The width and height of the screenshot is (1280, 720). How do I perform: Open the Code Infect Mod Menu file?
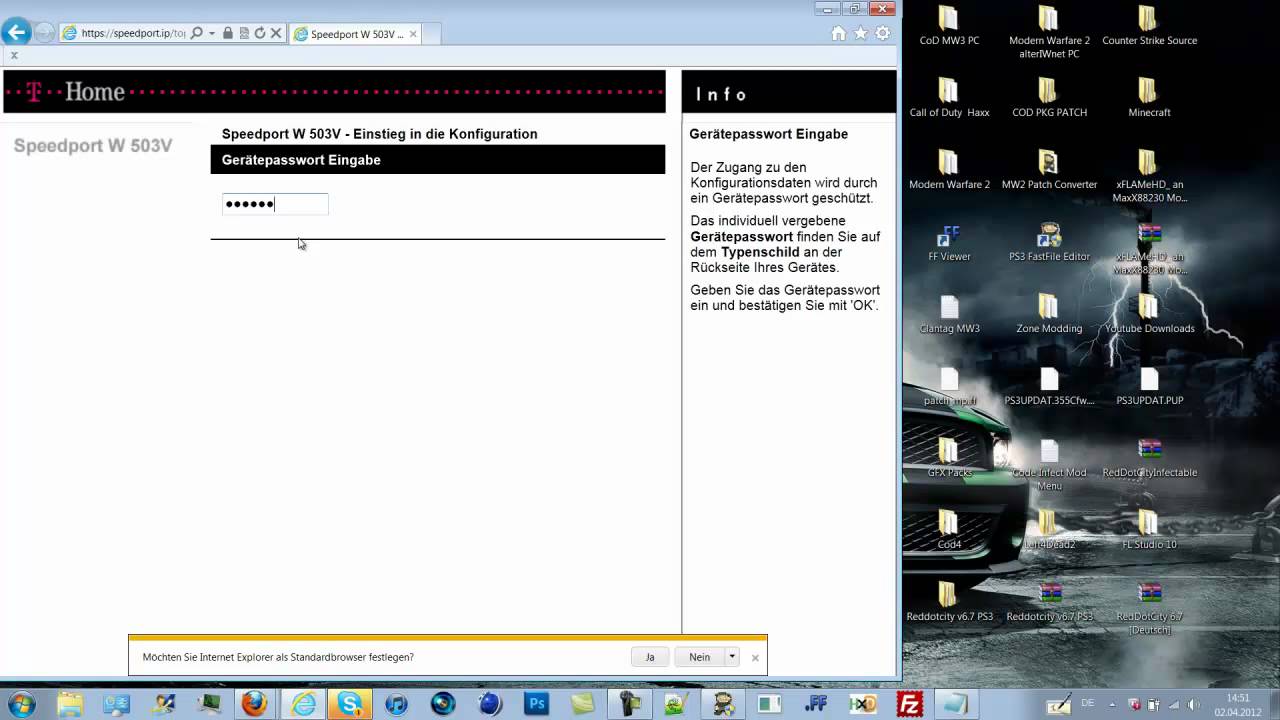click(1049, 465)
